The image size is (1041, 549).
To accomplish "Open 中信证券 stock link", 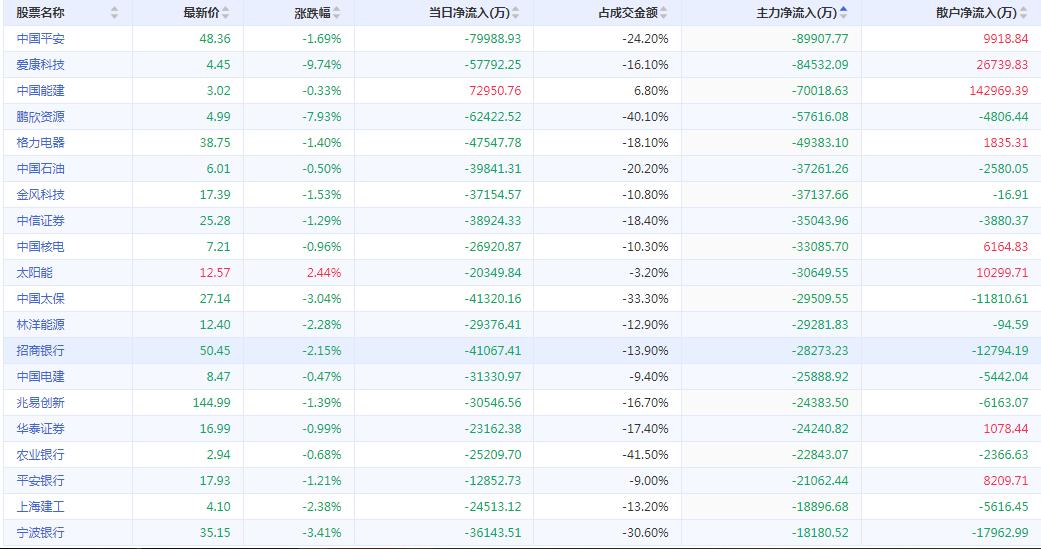I will (40, 220).
